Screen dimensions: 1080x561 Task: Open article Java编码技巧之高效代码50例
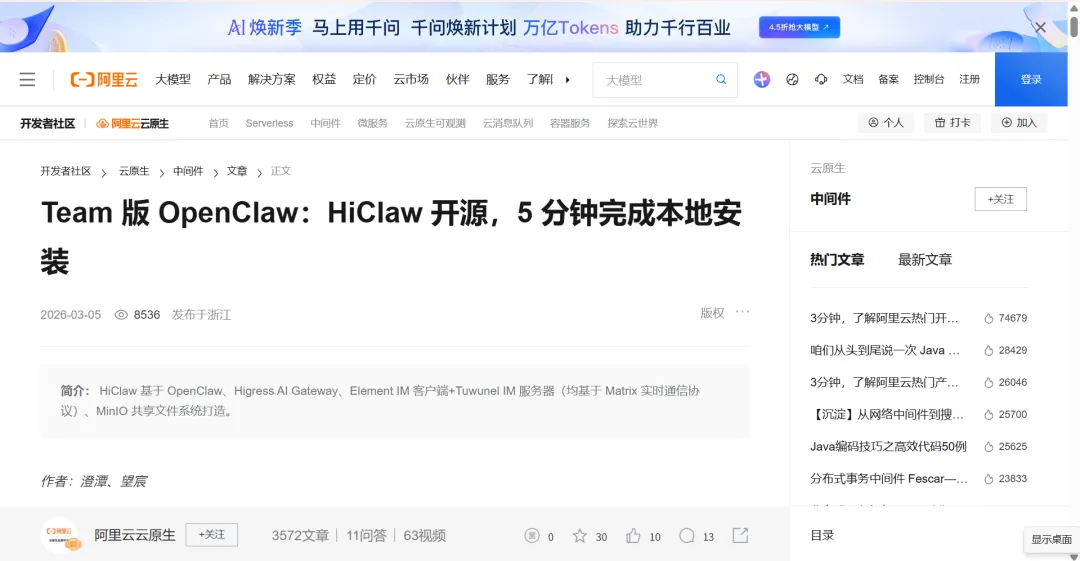tap(889, 447)
